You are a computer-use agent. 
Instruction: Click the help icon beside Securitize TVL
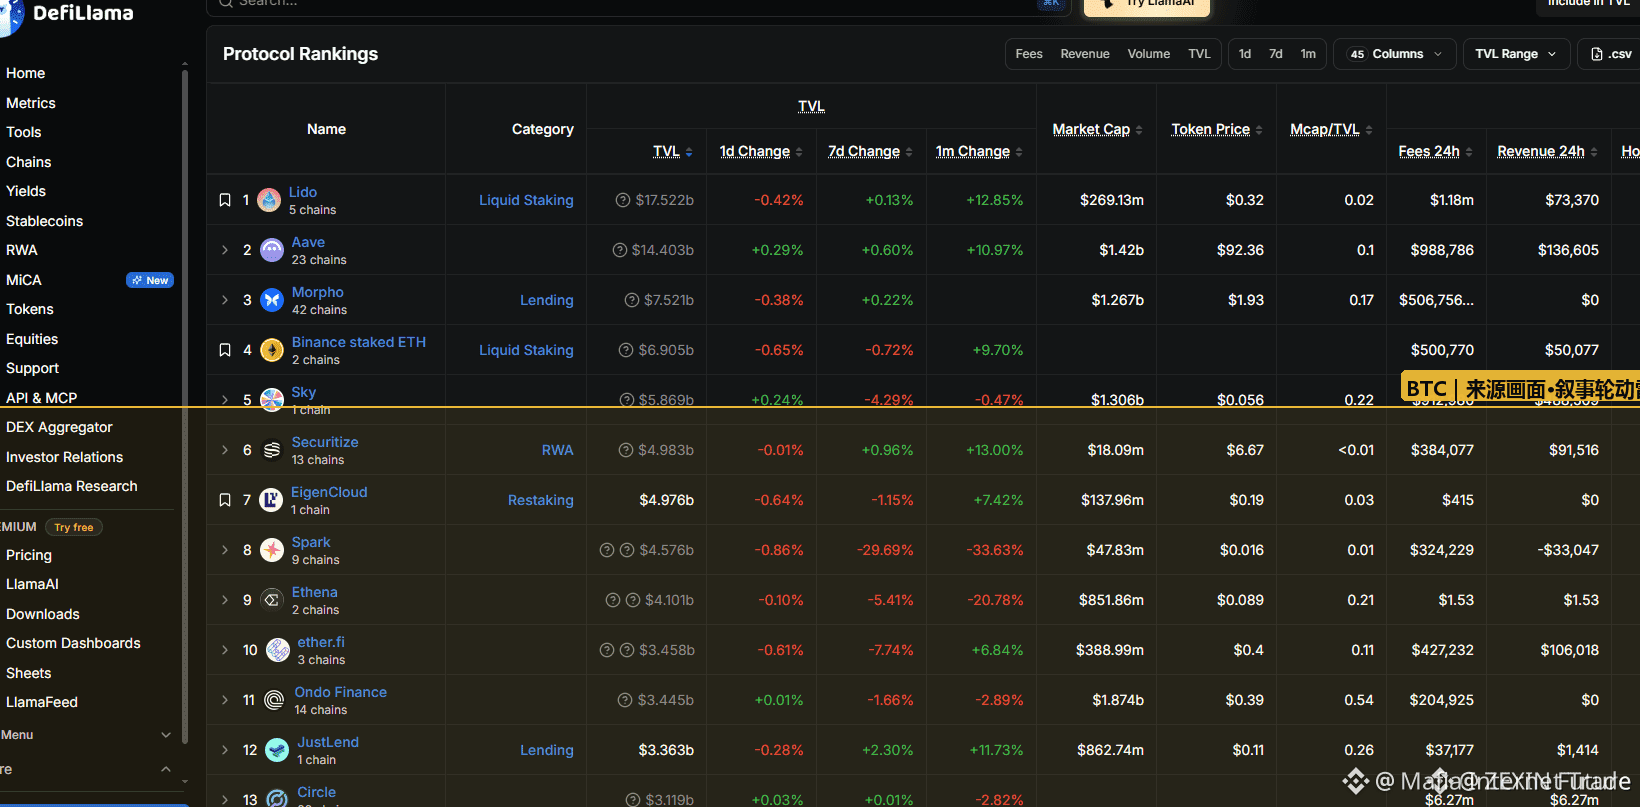coord(626,450)
